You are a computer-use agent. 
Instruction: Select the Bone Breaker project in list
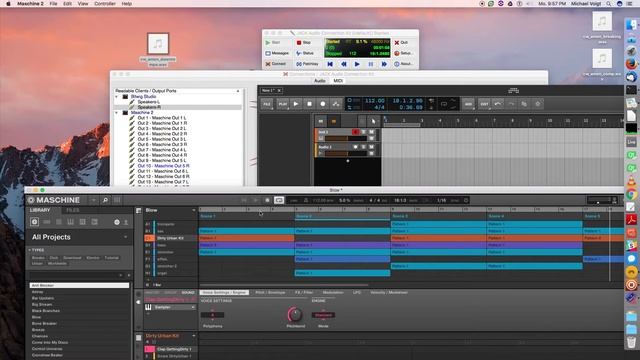click(44, 324)
